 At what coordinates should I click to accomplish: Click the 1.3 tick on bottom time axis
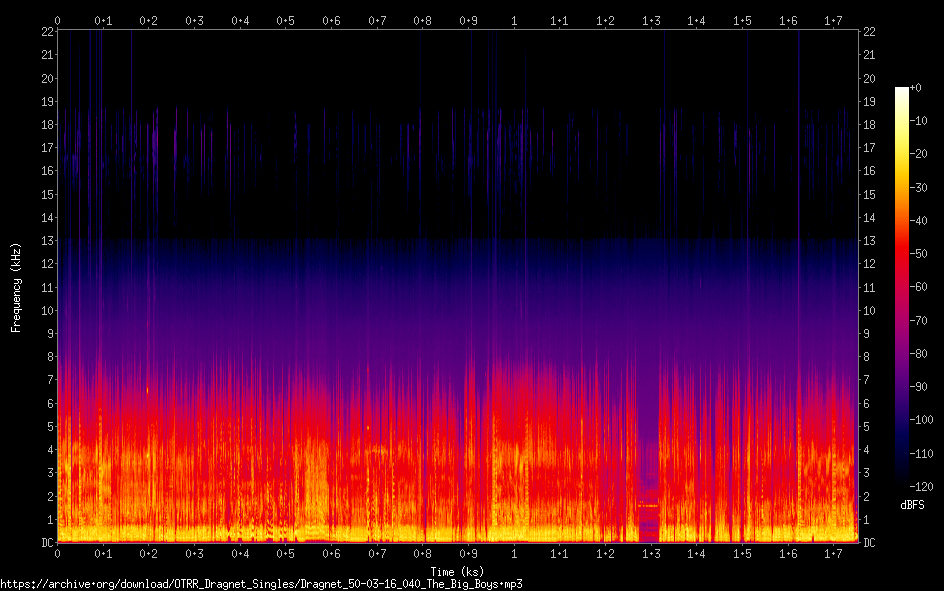point(651,553)
